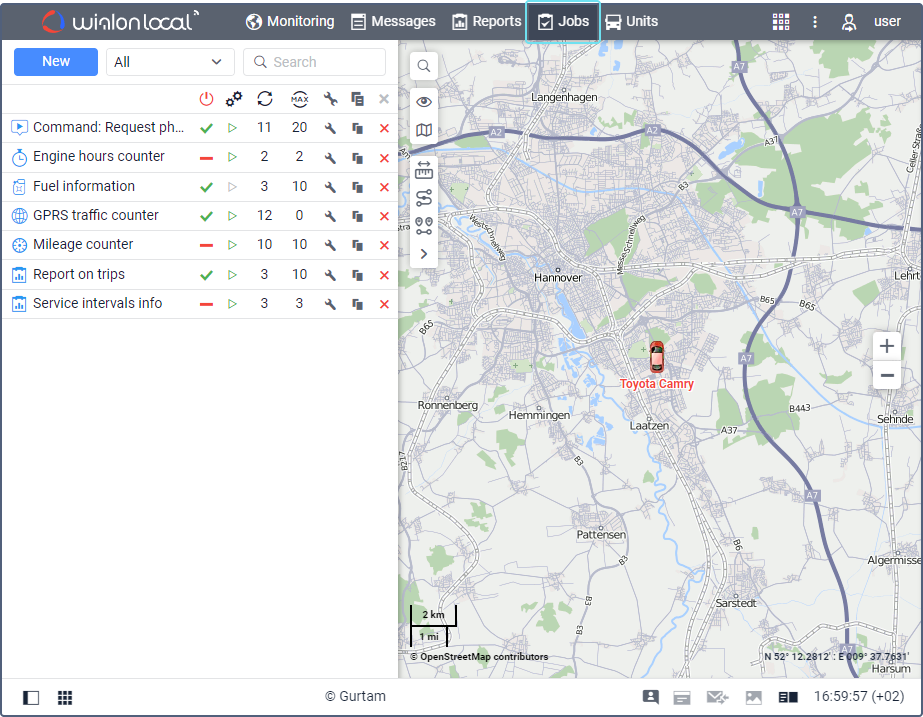Expand the All filter dropdown
This screenshot has height=717, width=923.
[x=170, y=62]
